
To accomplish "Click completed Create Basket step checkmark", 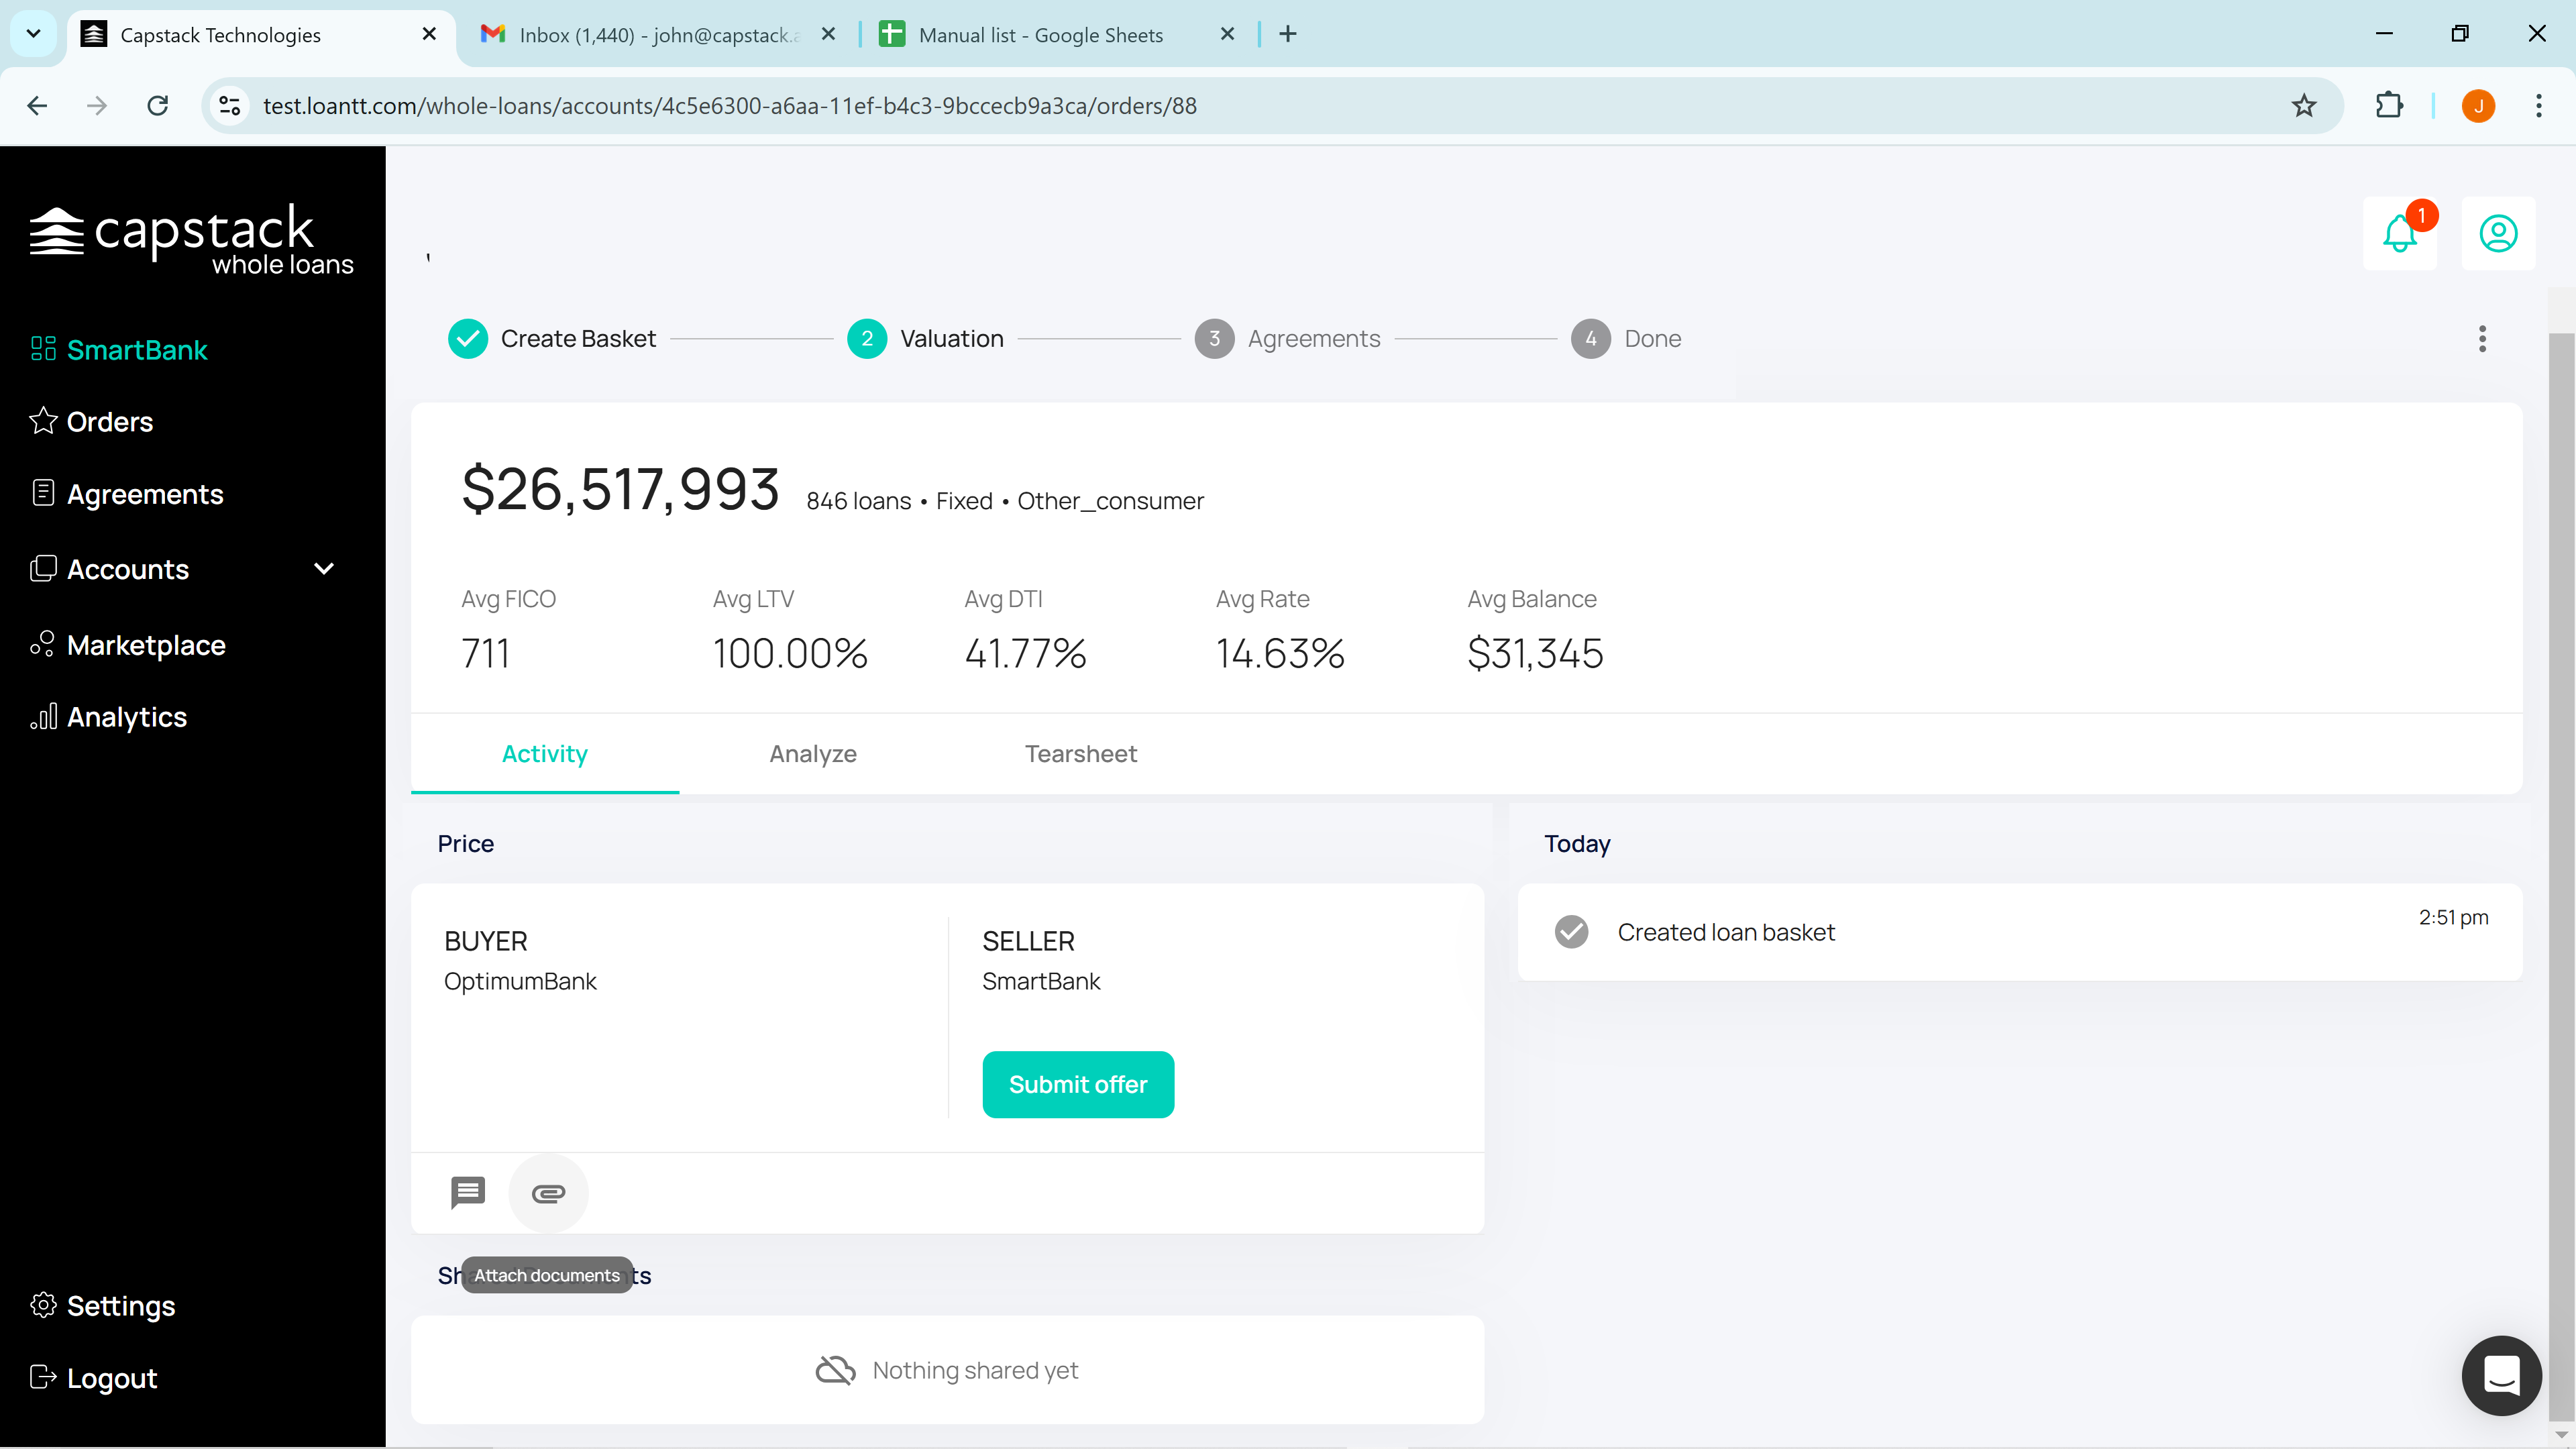I will [467, 339].
